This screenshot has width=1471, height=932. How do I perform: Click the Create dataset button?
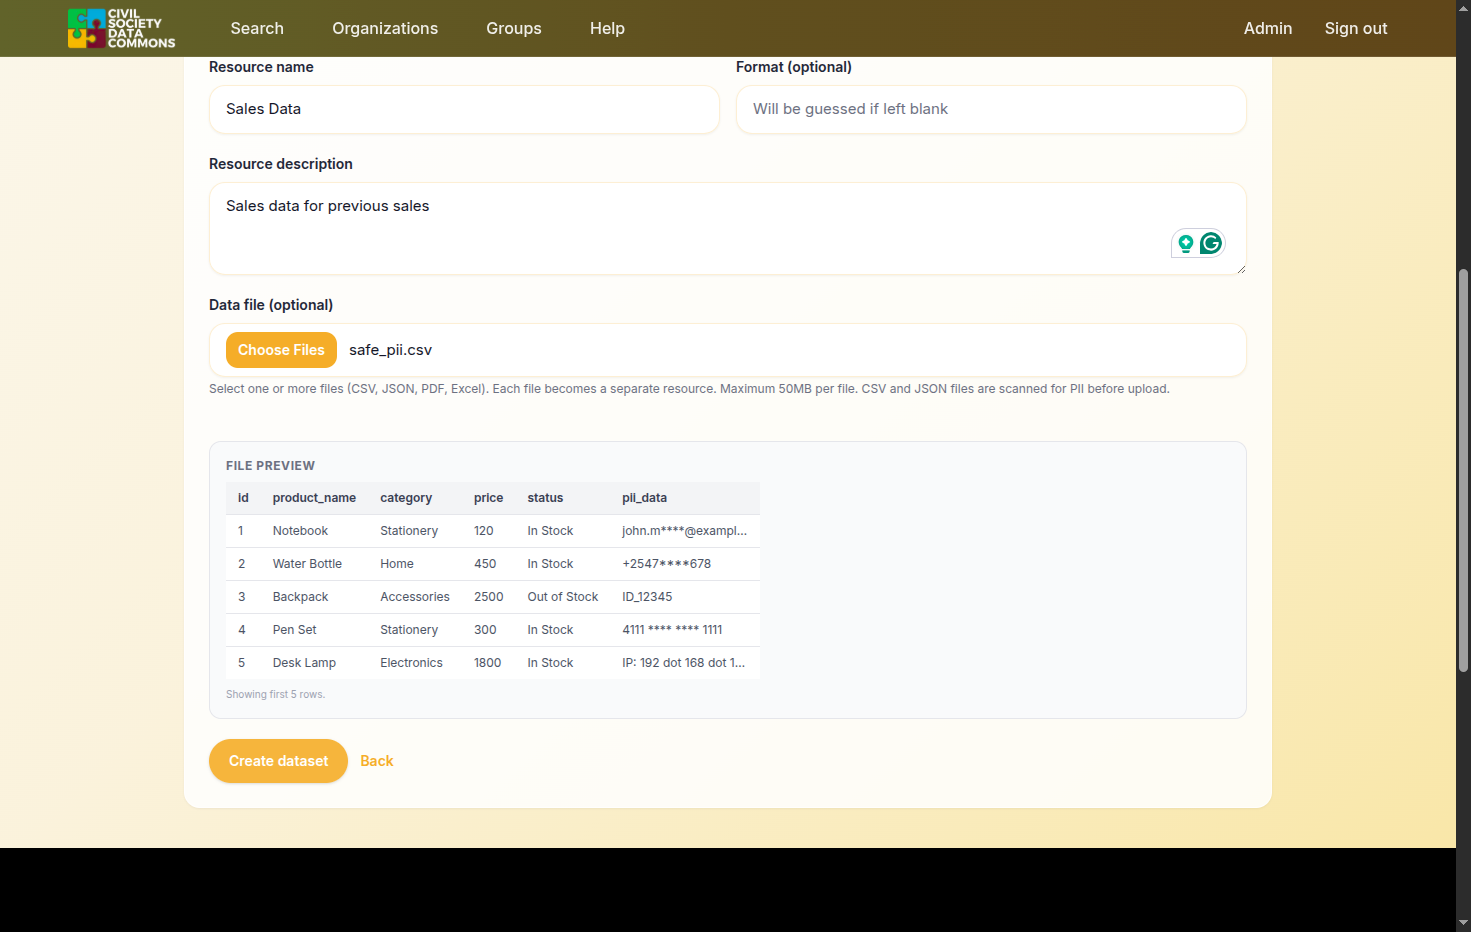pos(278,761)
